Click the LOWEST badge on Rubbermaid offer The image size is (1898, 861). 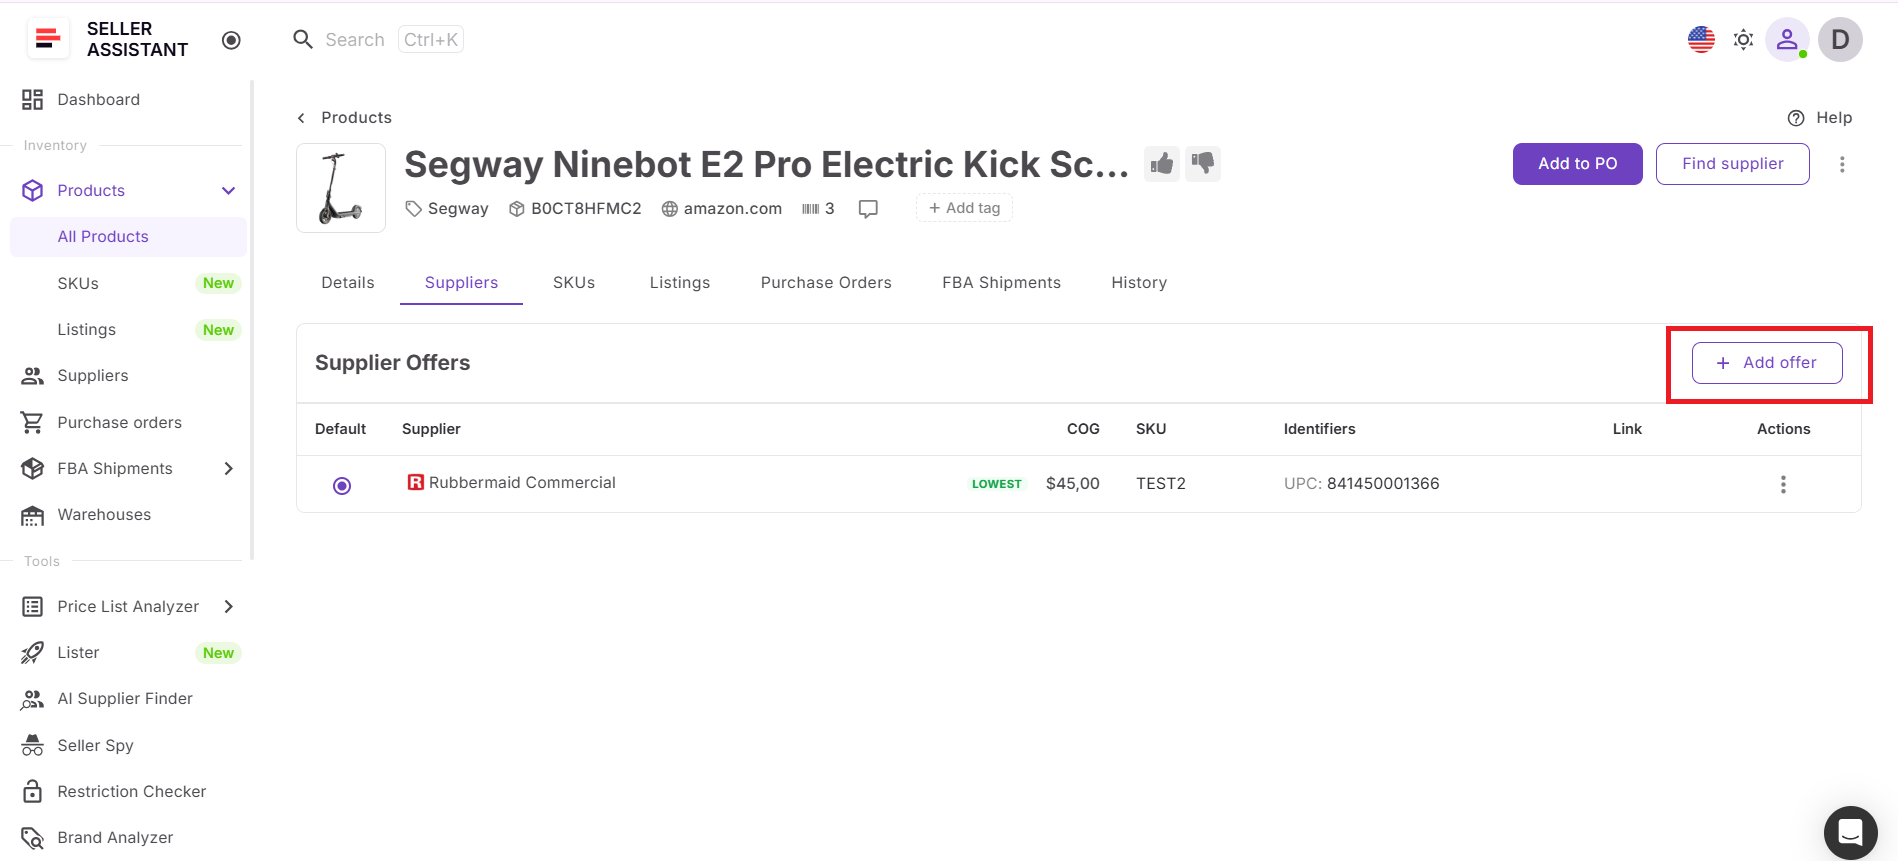click(997, 484)
